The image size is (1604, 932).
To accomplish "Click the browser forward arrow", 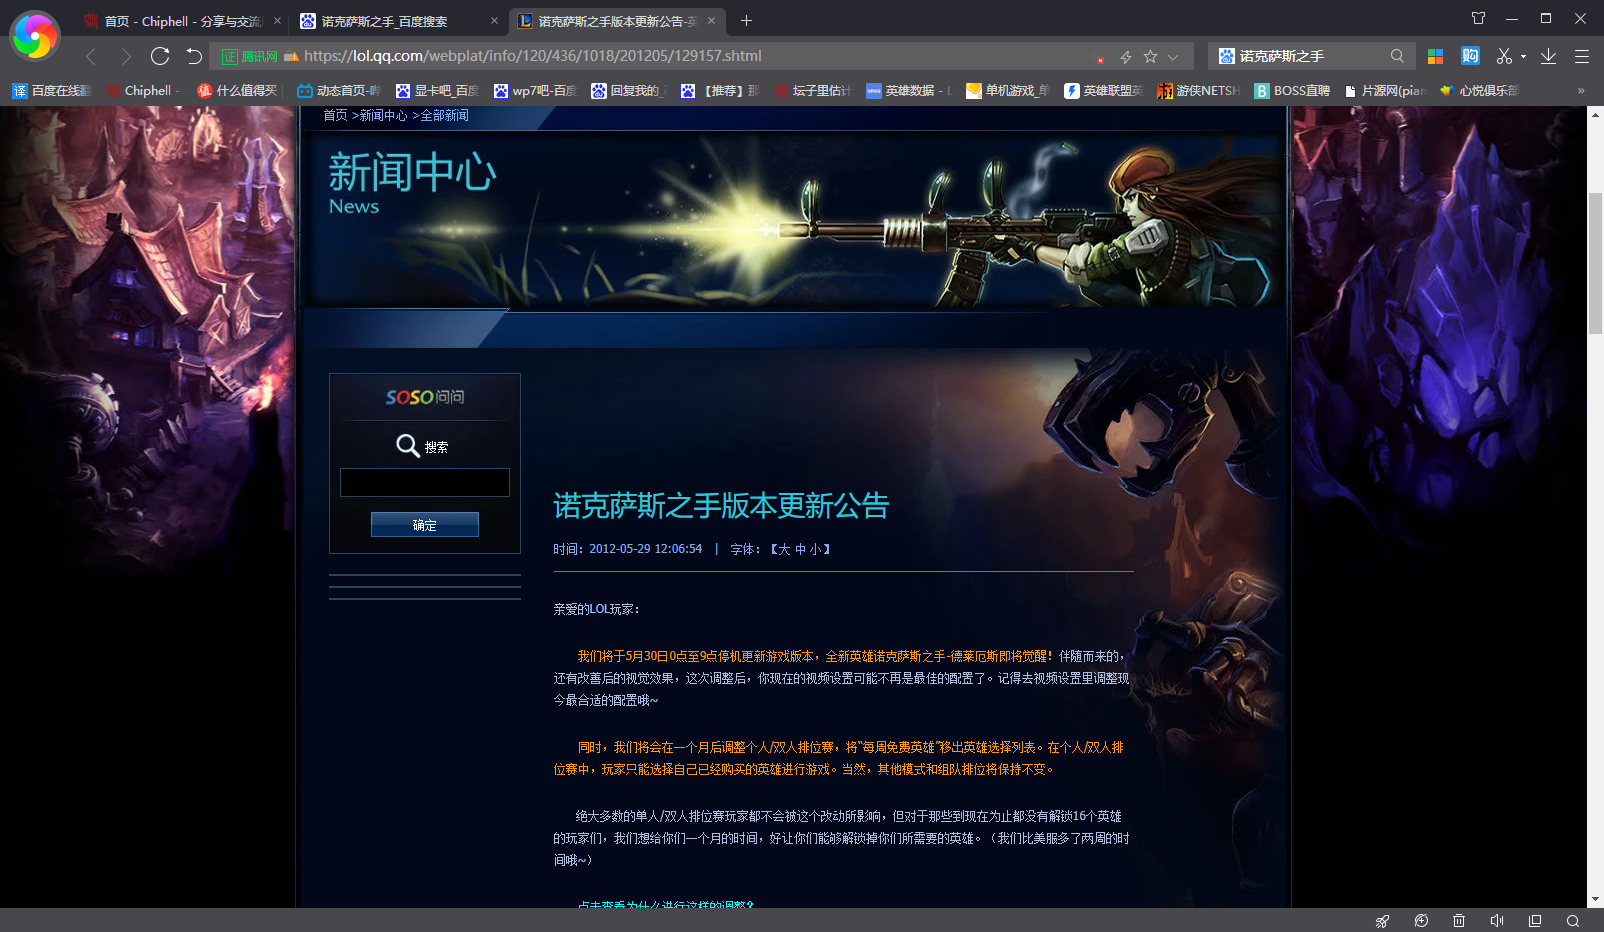I will tap(125, 56).
